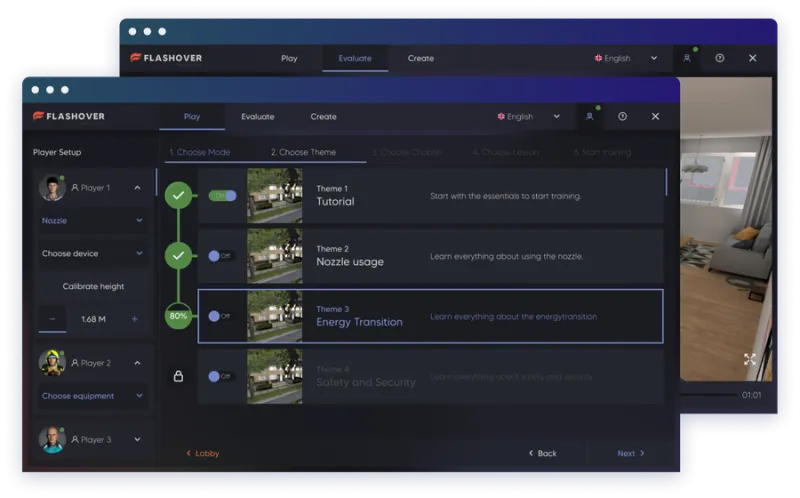The height and width of the screenshot is (498, 800).
Task: Click the completed checkmark for Tutorial theme
Action: [x=178, y=195]
